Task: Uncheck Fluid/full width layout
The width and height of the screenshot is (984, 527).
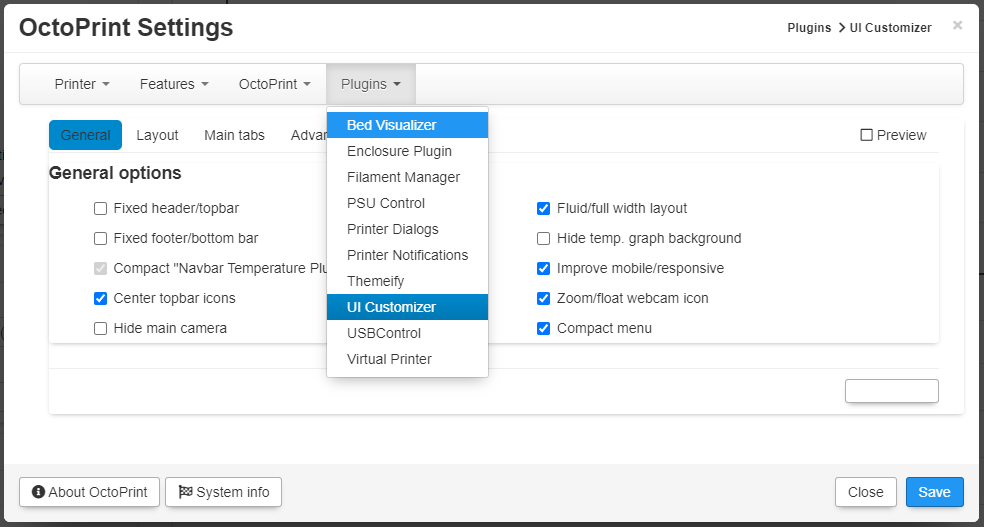Action: coord(543,208)
